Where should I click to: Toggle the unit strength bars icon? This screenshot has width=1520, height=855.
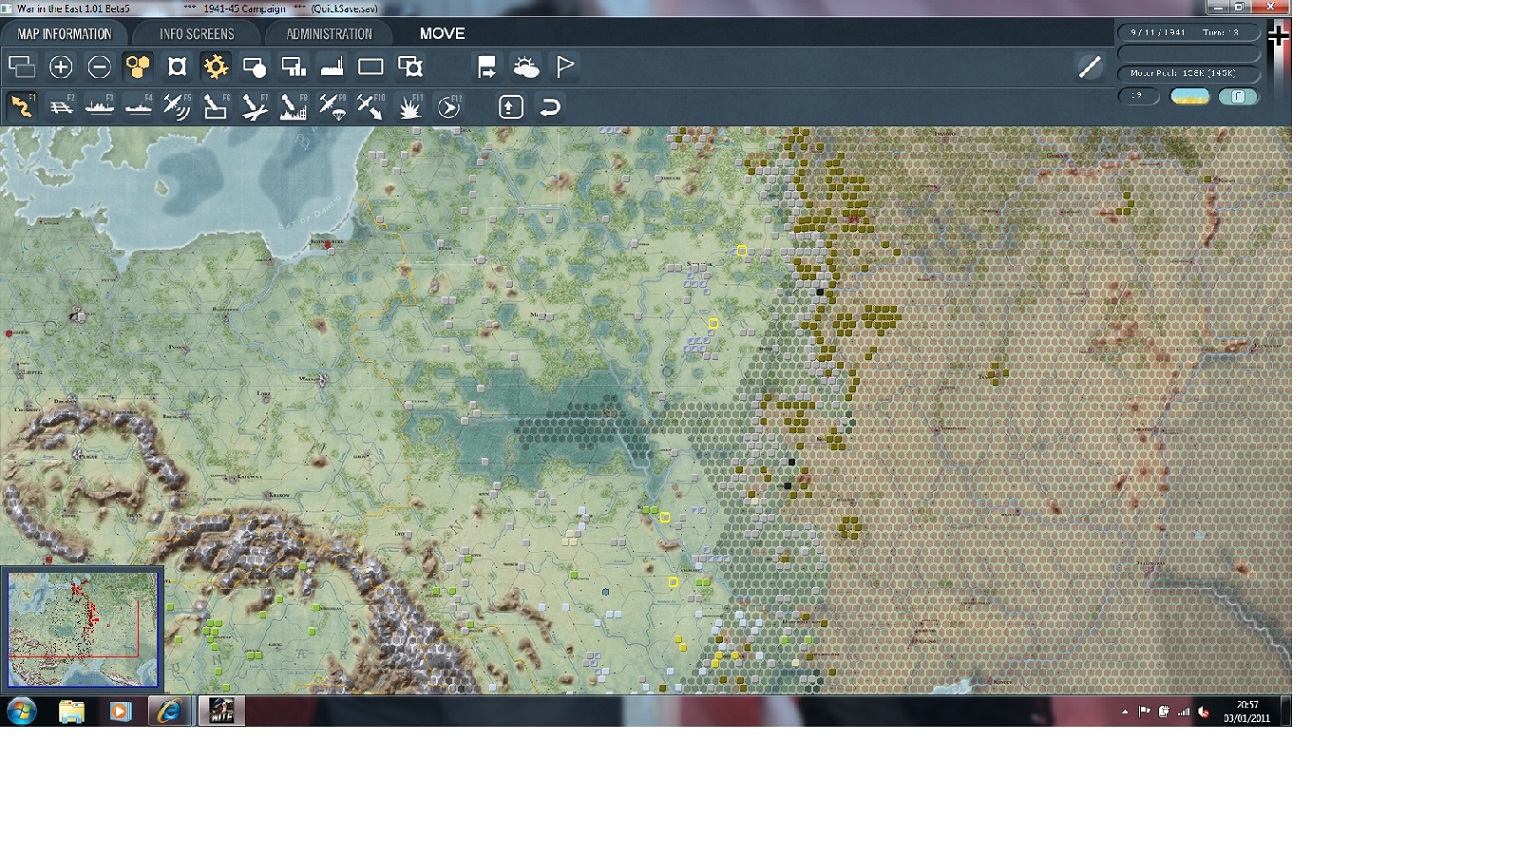293,67
